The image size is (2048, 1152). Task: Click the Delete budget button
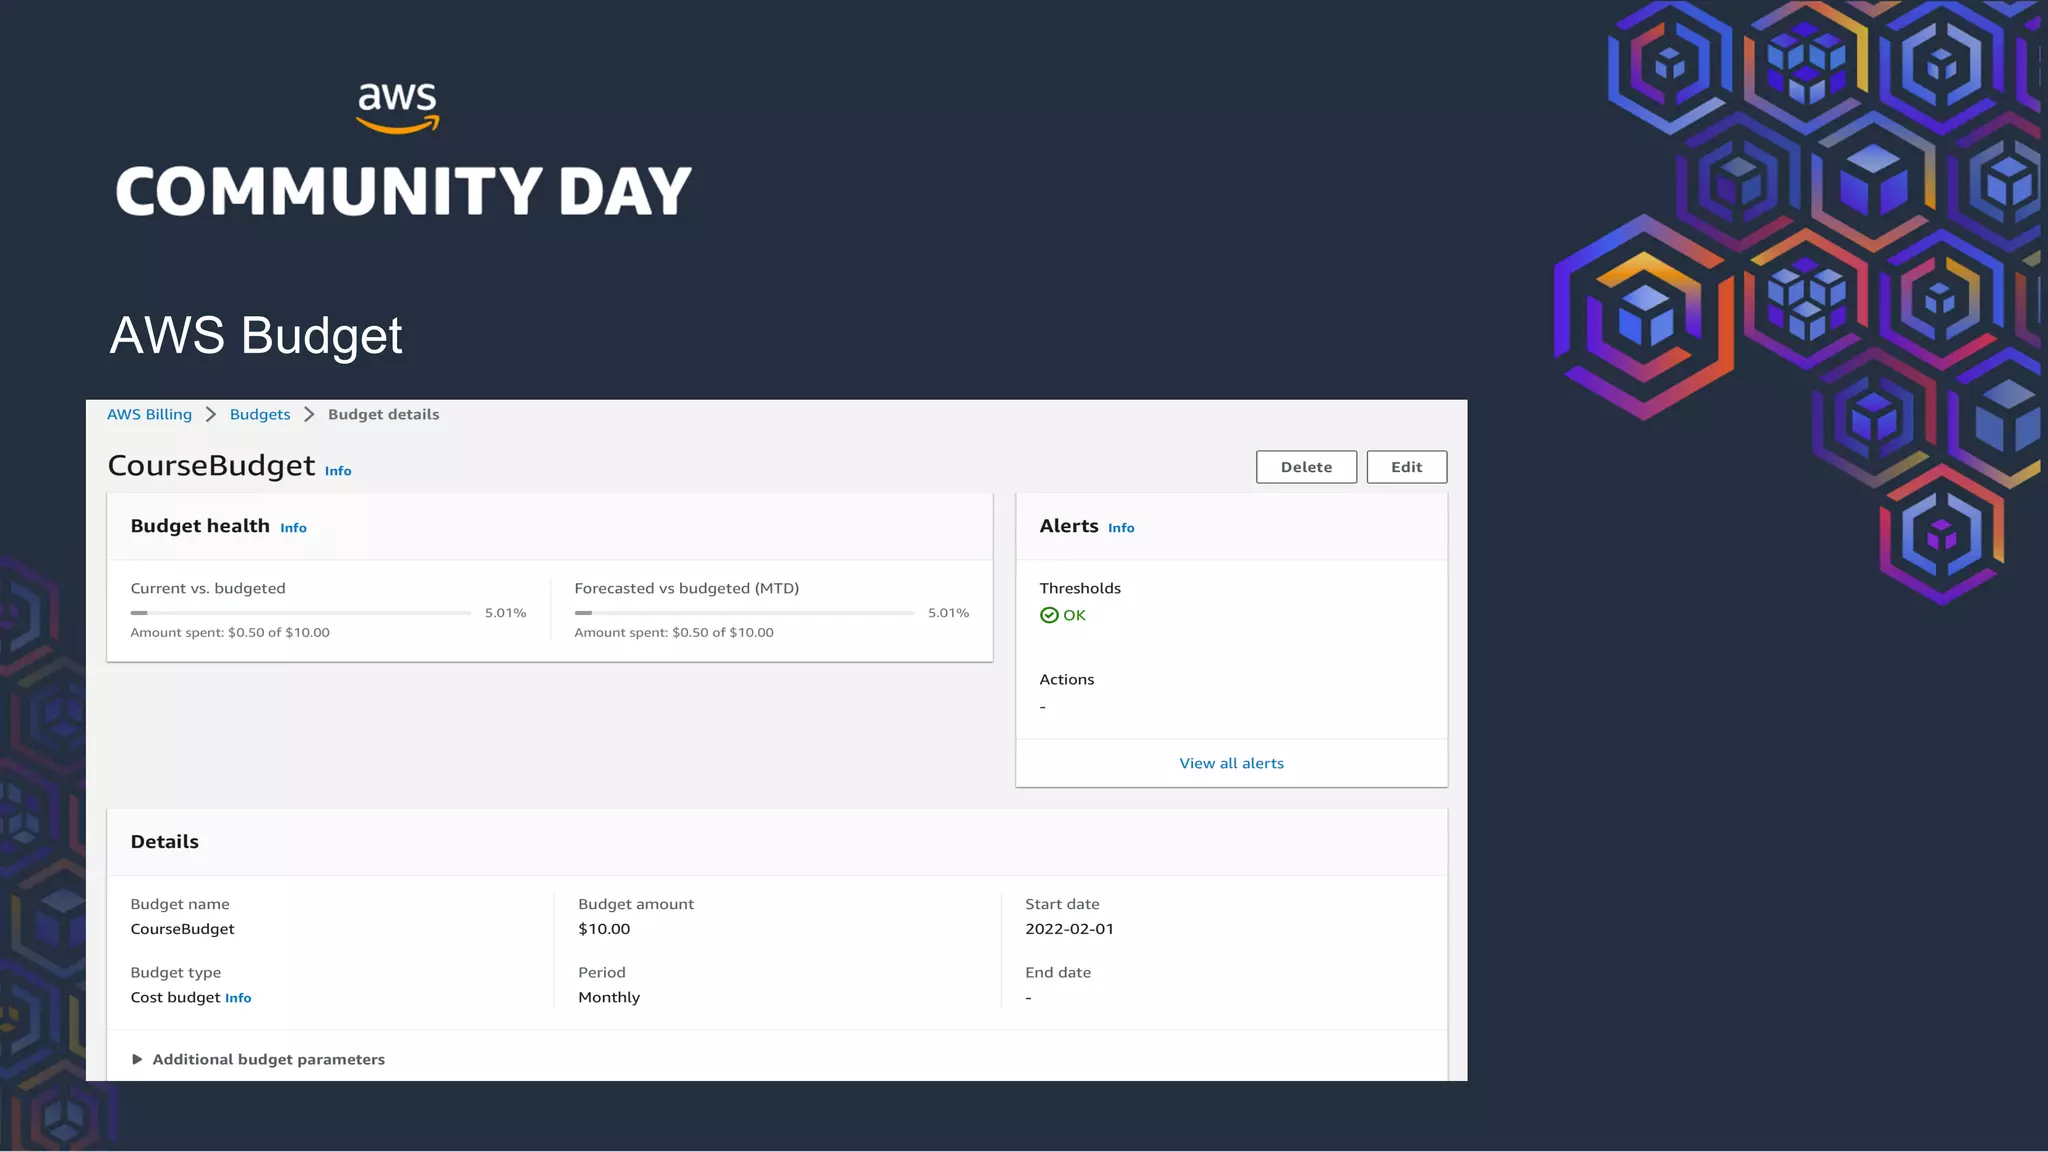tap(1306, 467)
